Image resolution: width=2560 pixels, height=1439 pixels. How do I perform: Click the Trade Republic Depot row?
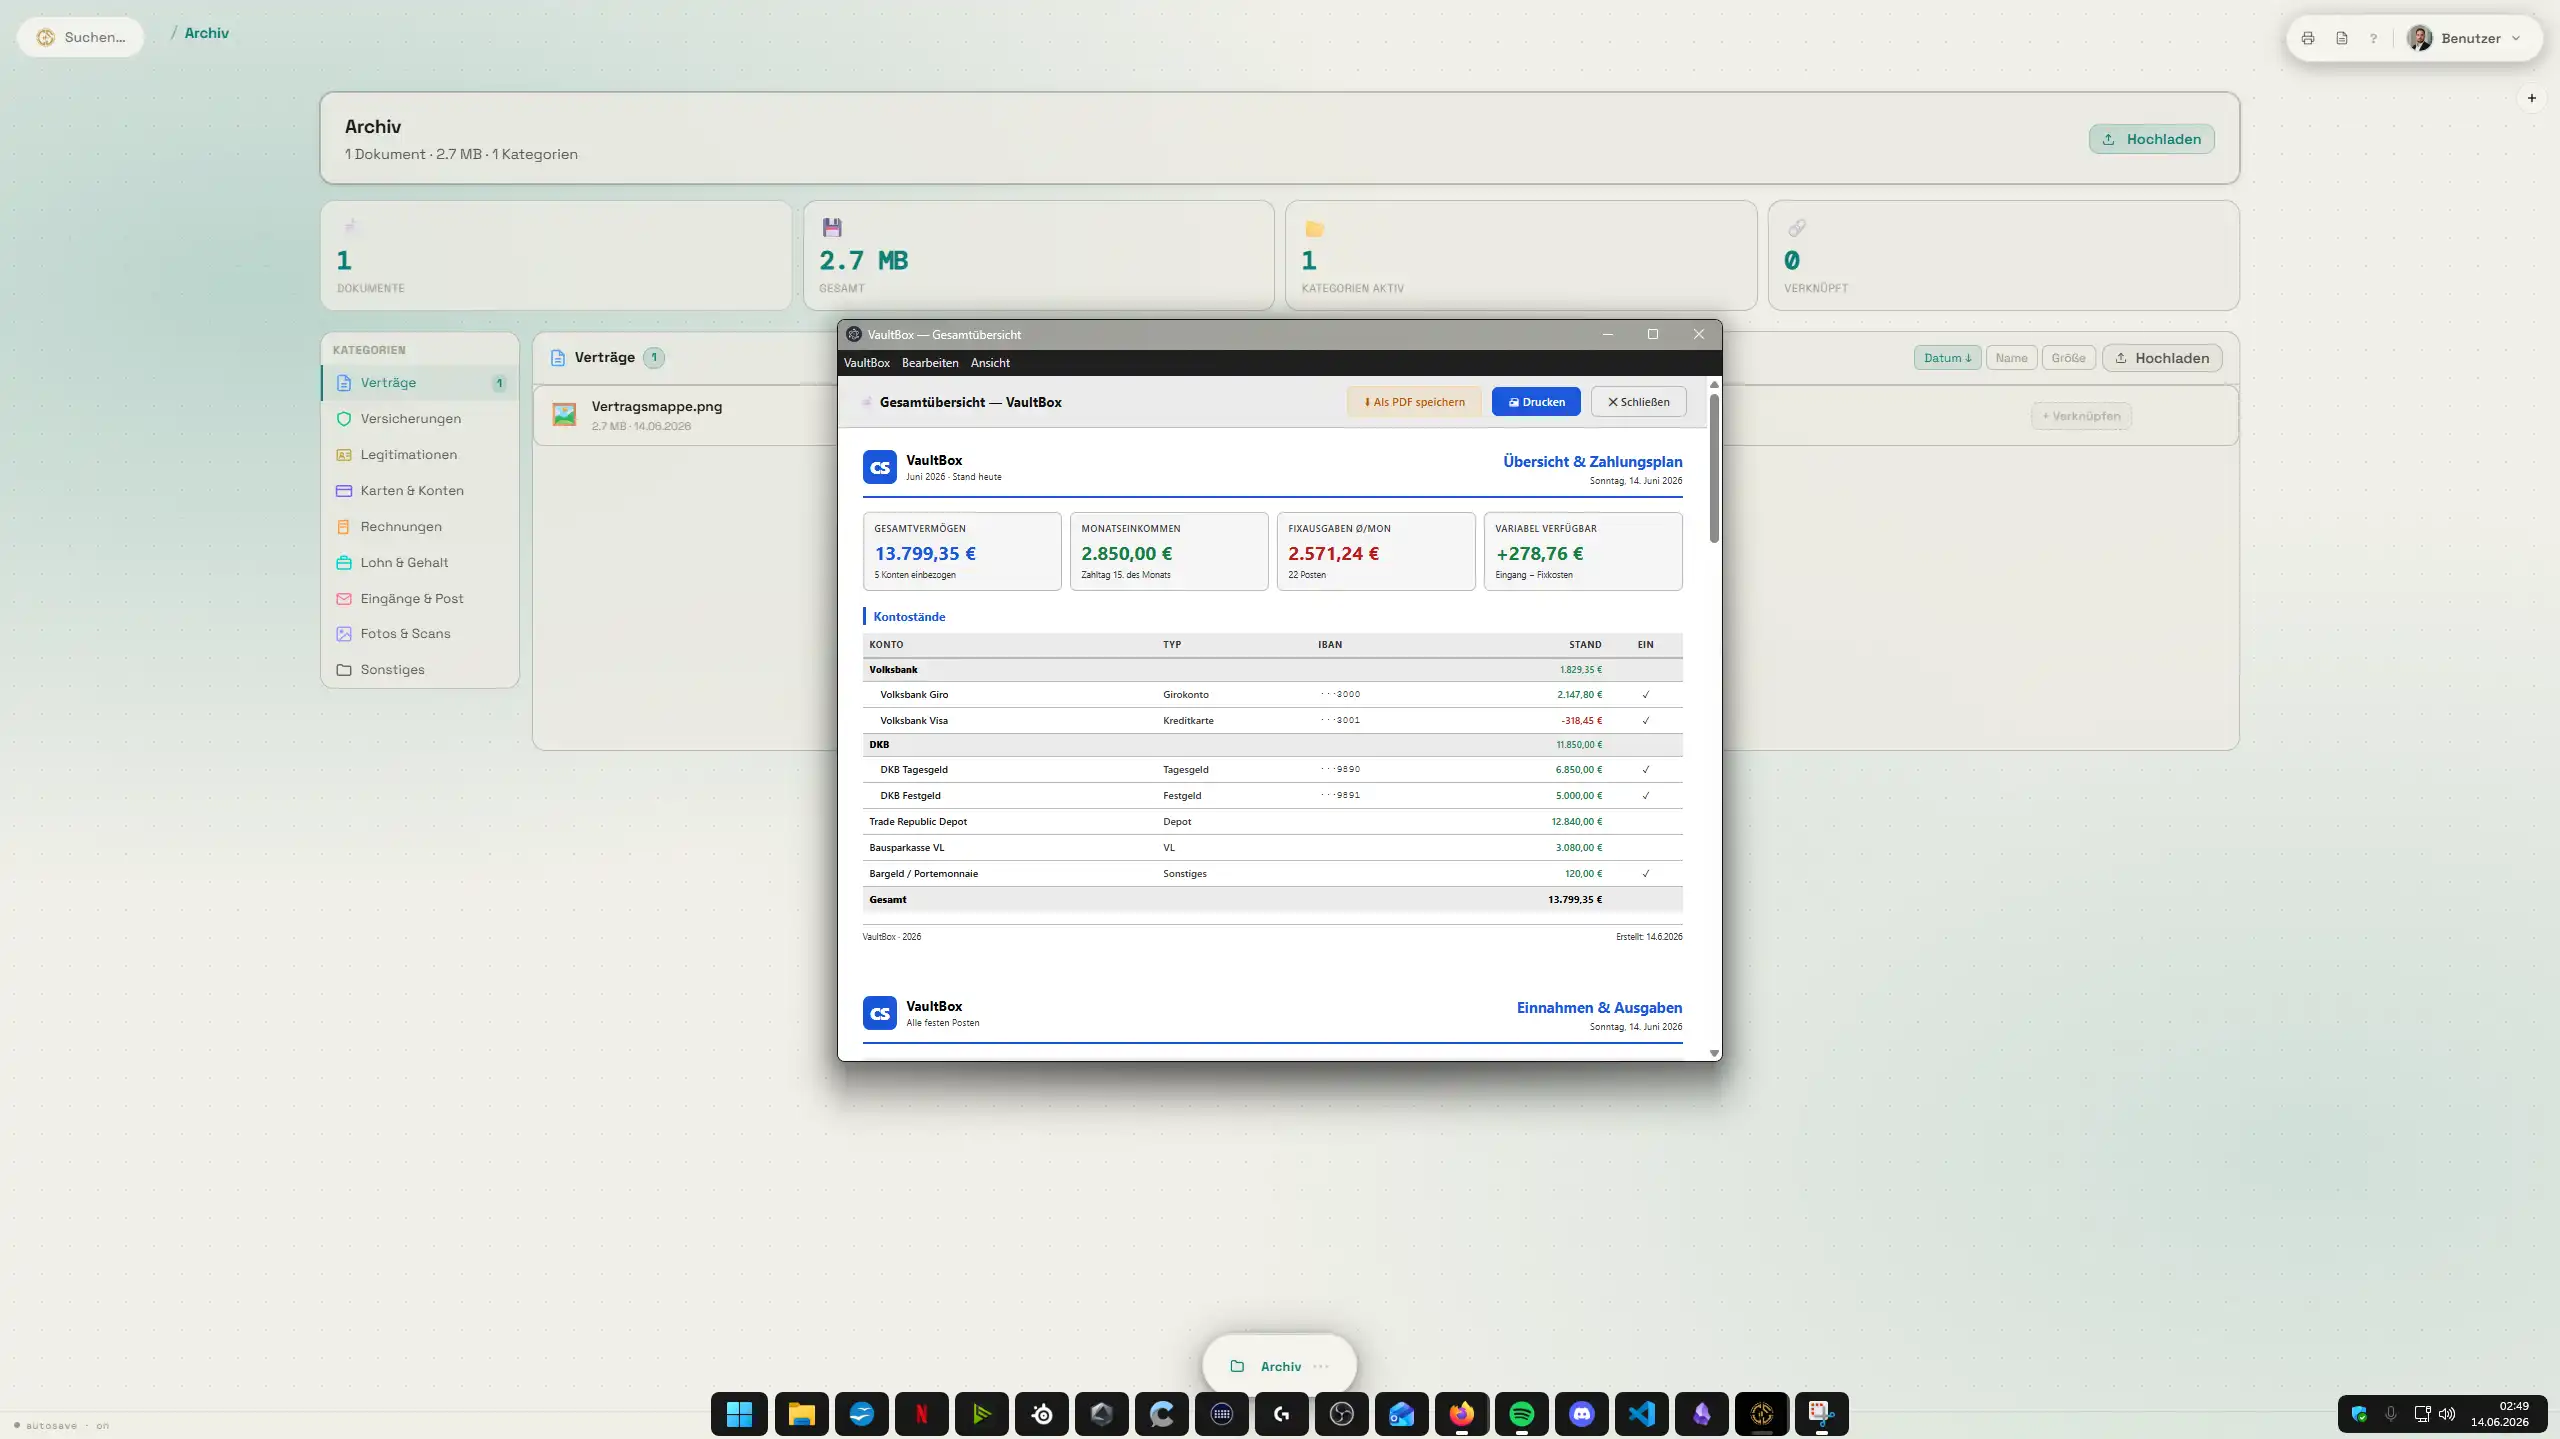(x=1272, y=822)
